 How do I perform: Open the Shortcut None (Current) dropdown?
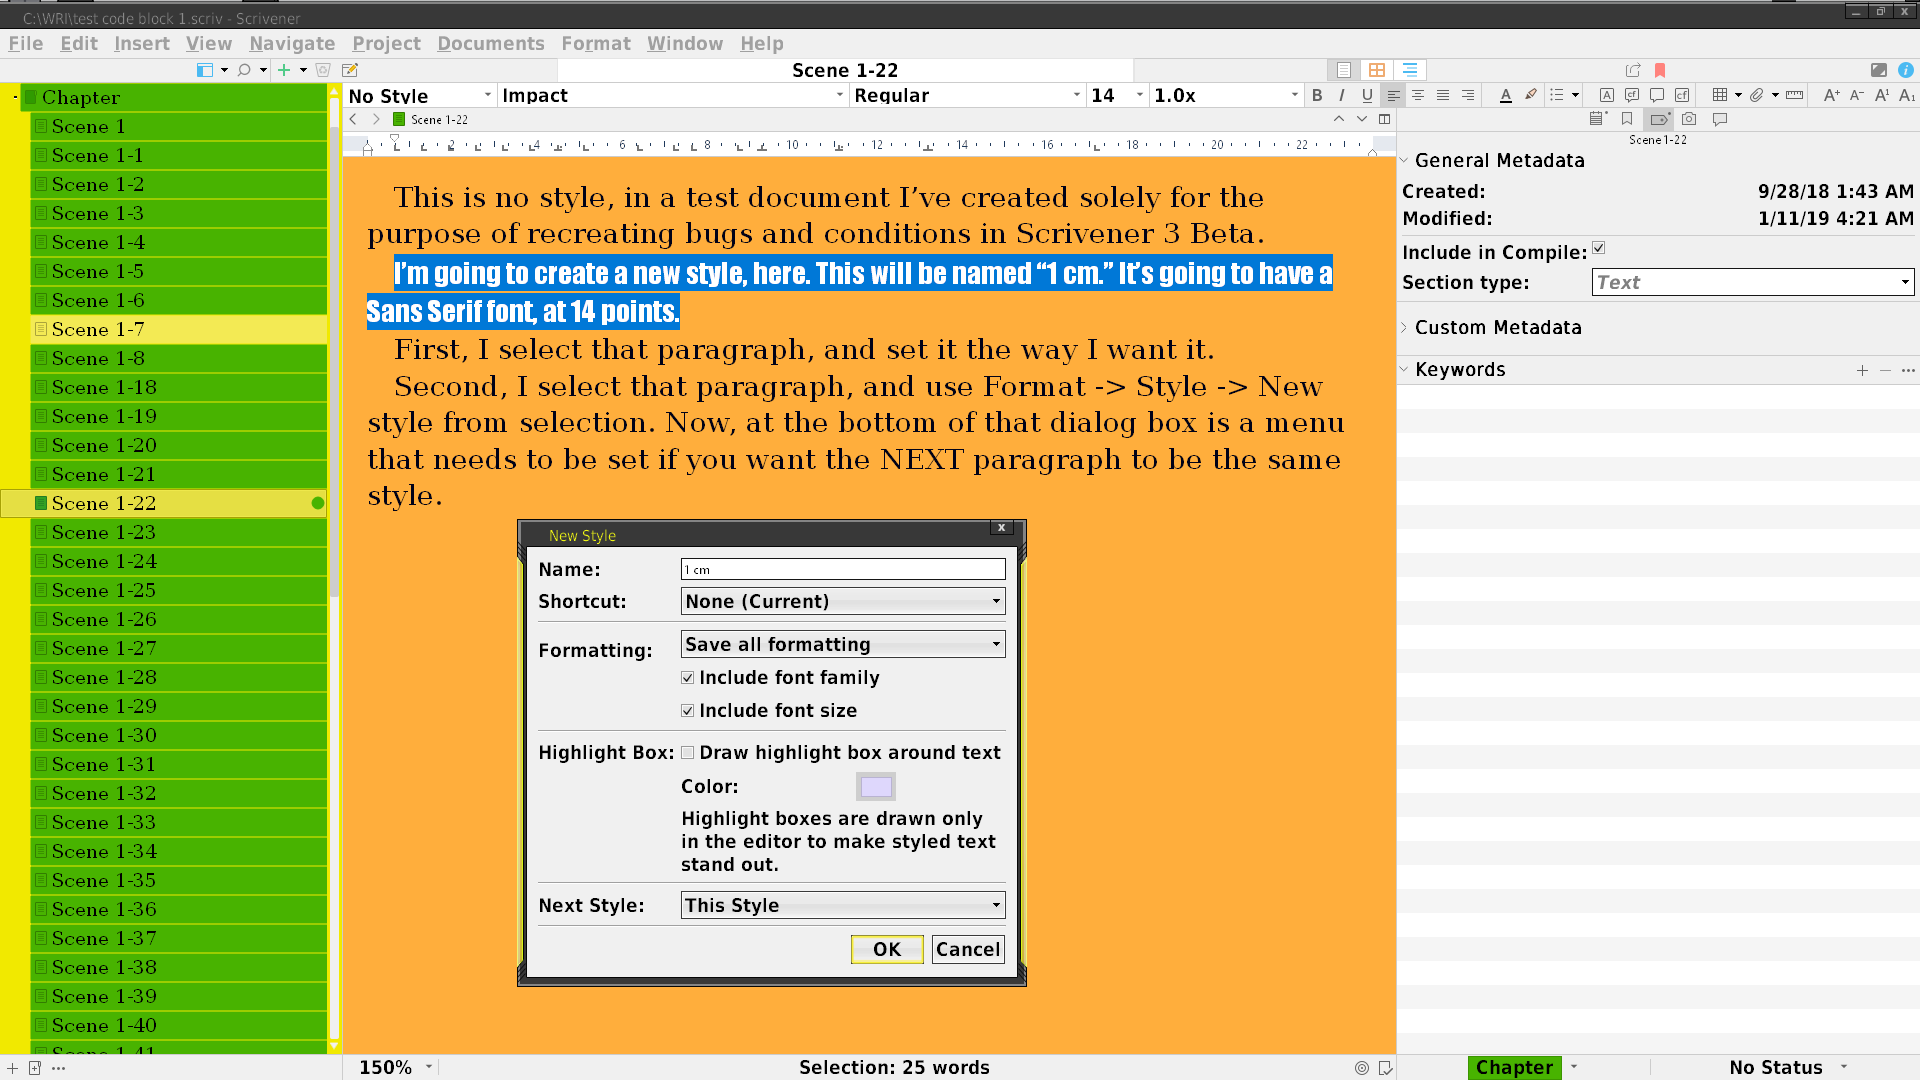[x=843, y=601]
